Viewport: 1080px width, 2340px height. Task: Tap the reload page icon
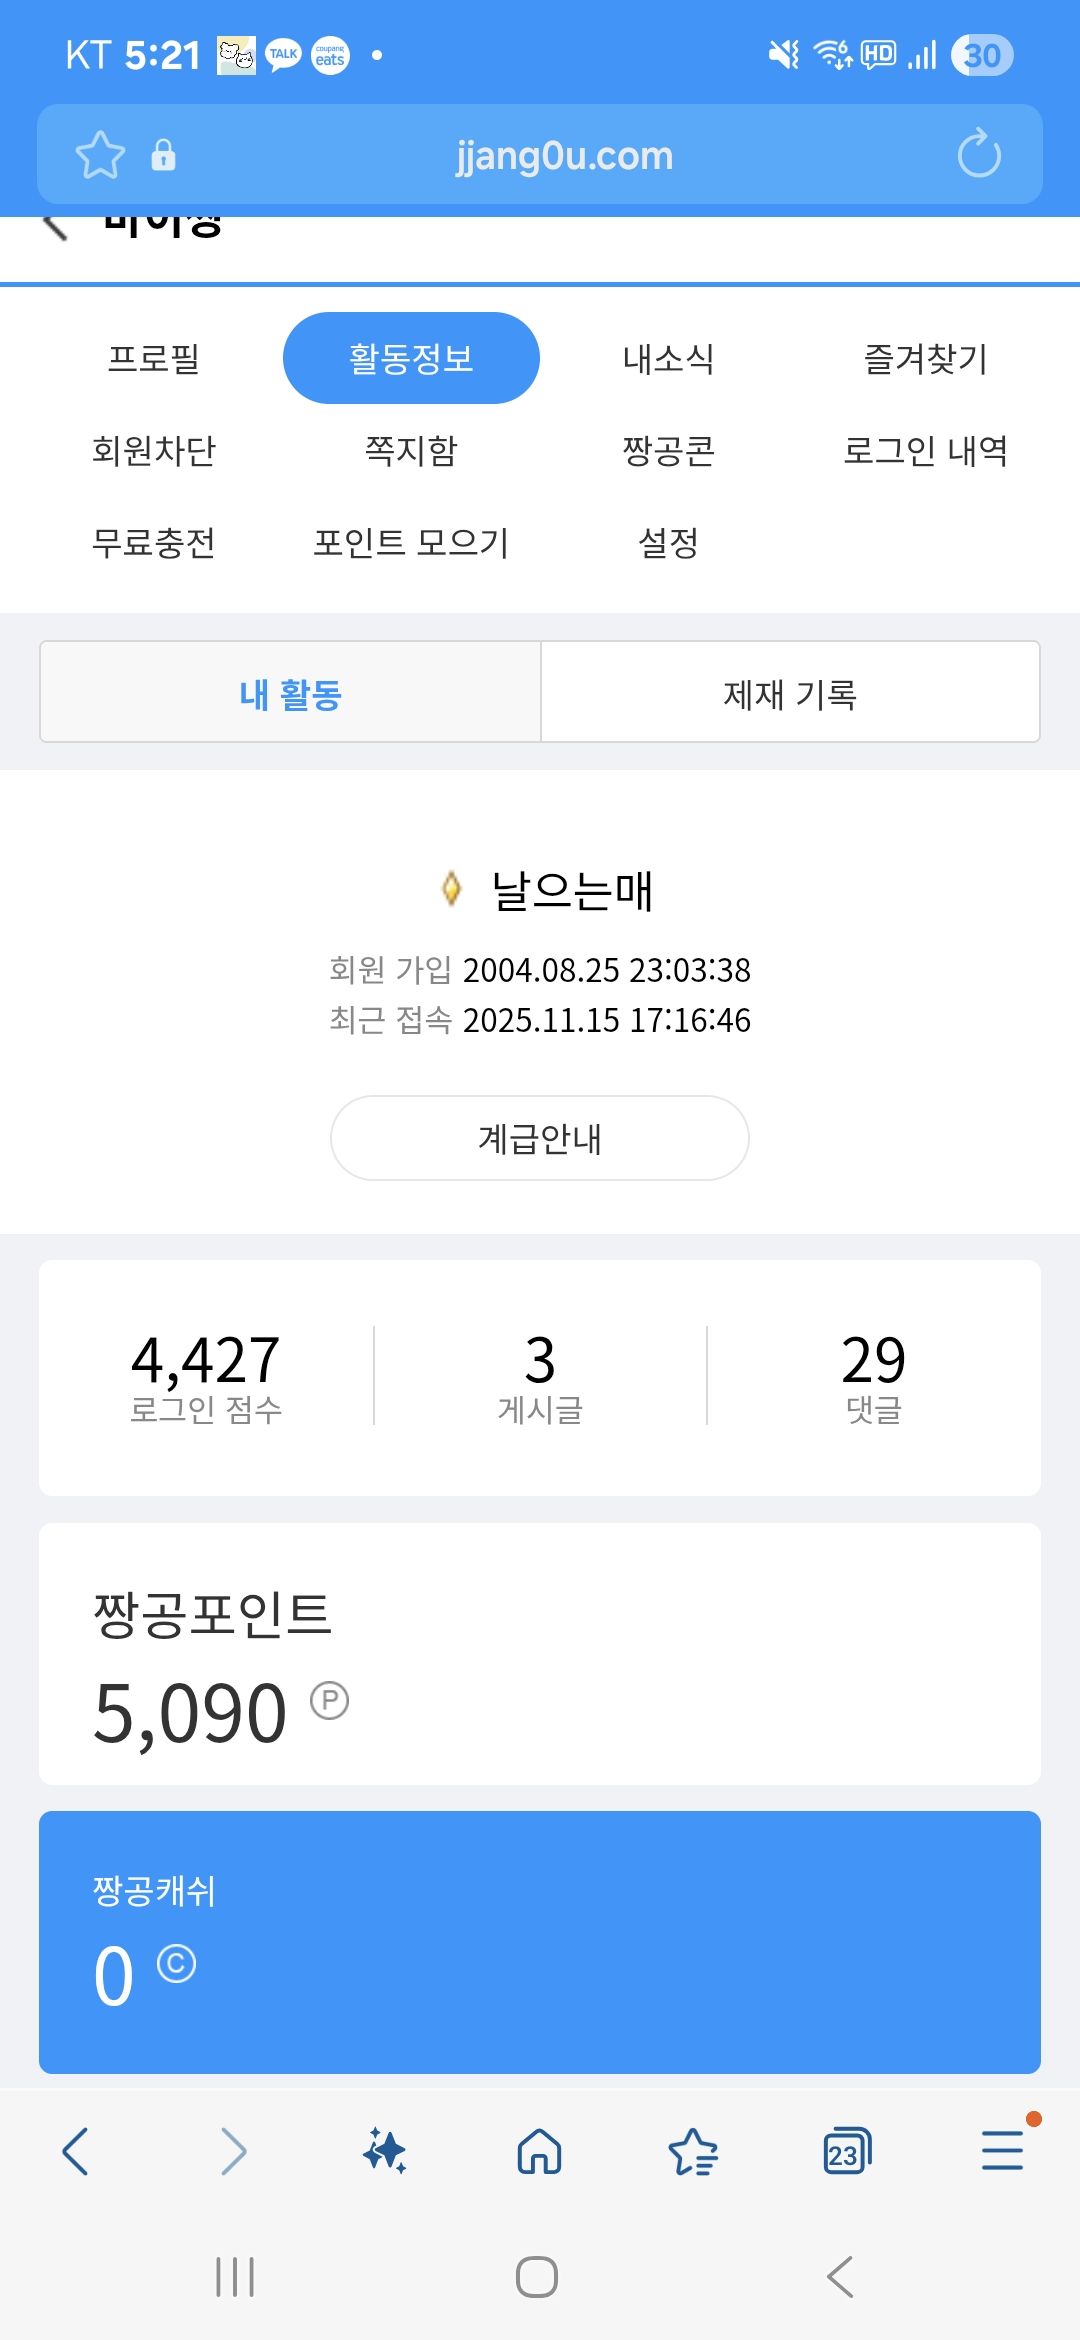[x=978, y=154]
